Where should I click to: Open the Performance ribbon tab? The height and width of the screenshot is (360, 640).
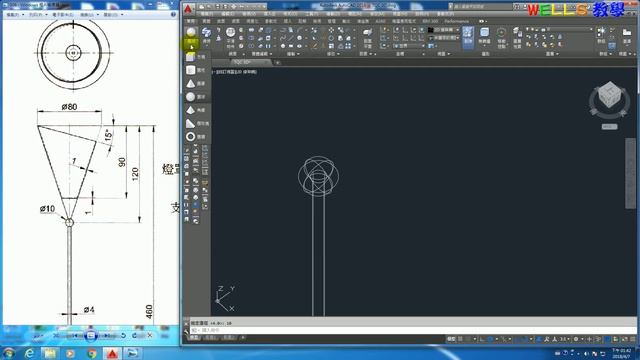tap(457, 21)
